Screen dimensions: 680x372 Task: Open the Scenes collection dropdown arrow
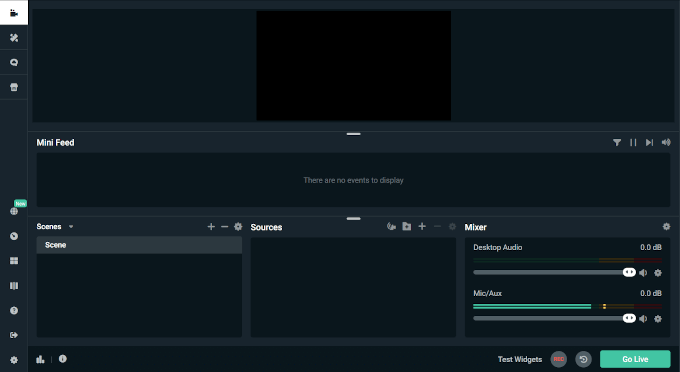click(x=71, y=227)
